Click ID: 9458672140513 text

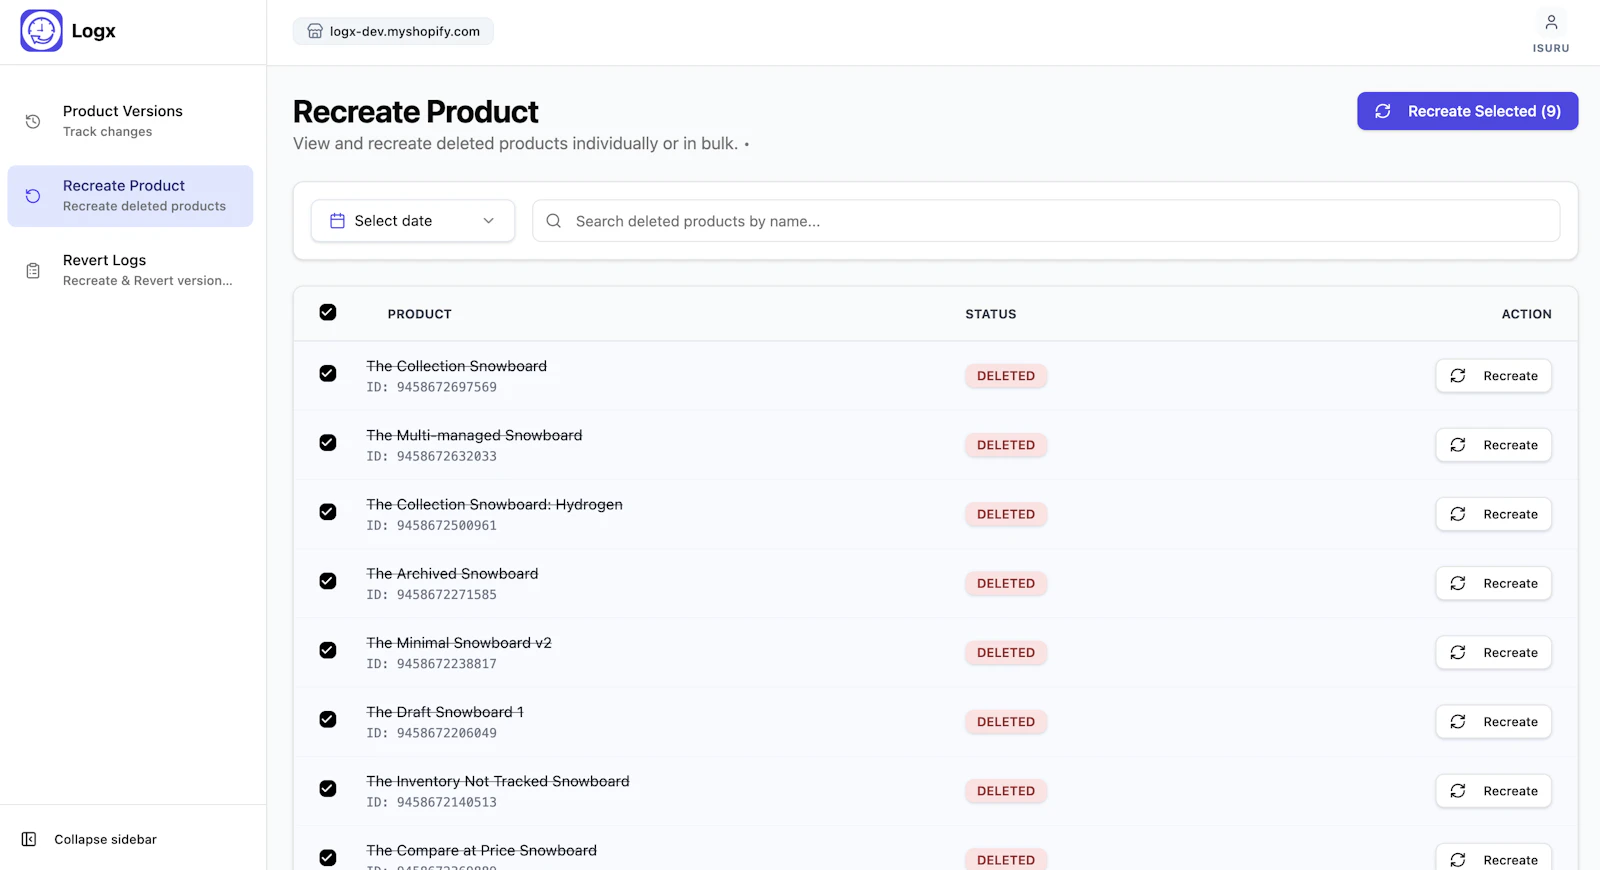(431, 802)
